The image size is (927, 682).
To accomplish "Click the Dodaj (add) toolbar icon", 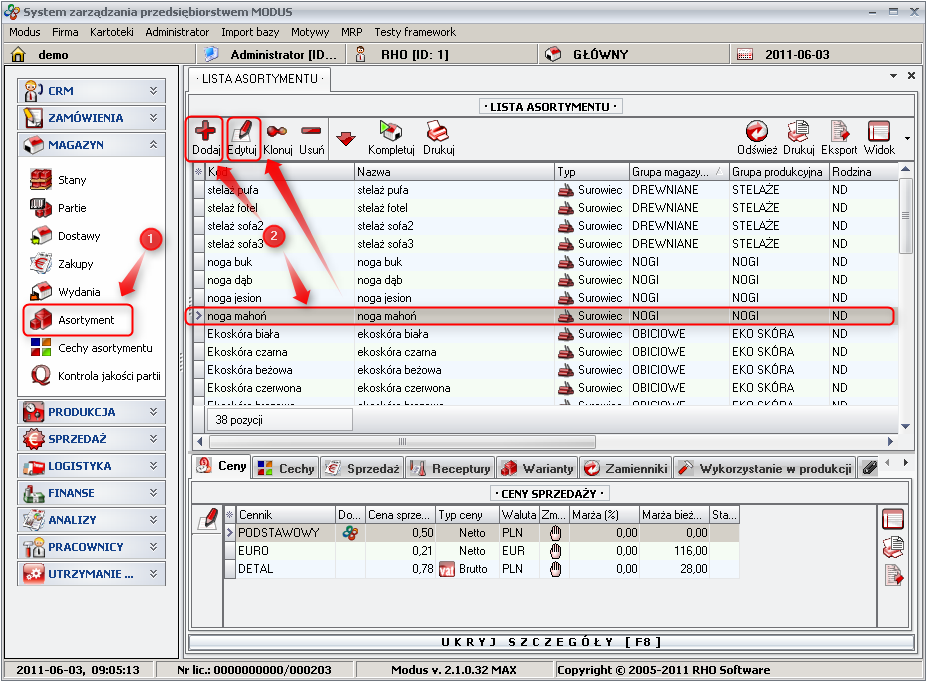I will (204, 131).
